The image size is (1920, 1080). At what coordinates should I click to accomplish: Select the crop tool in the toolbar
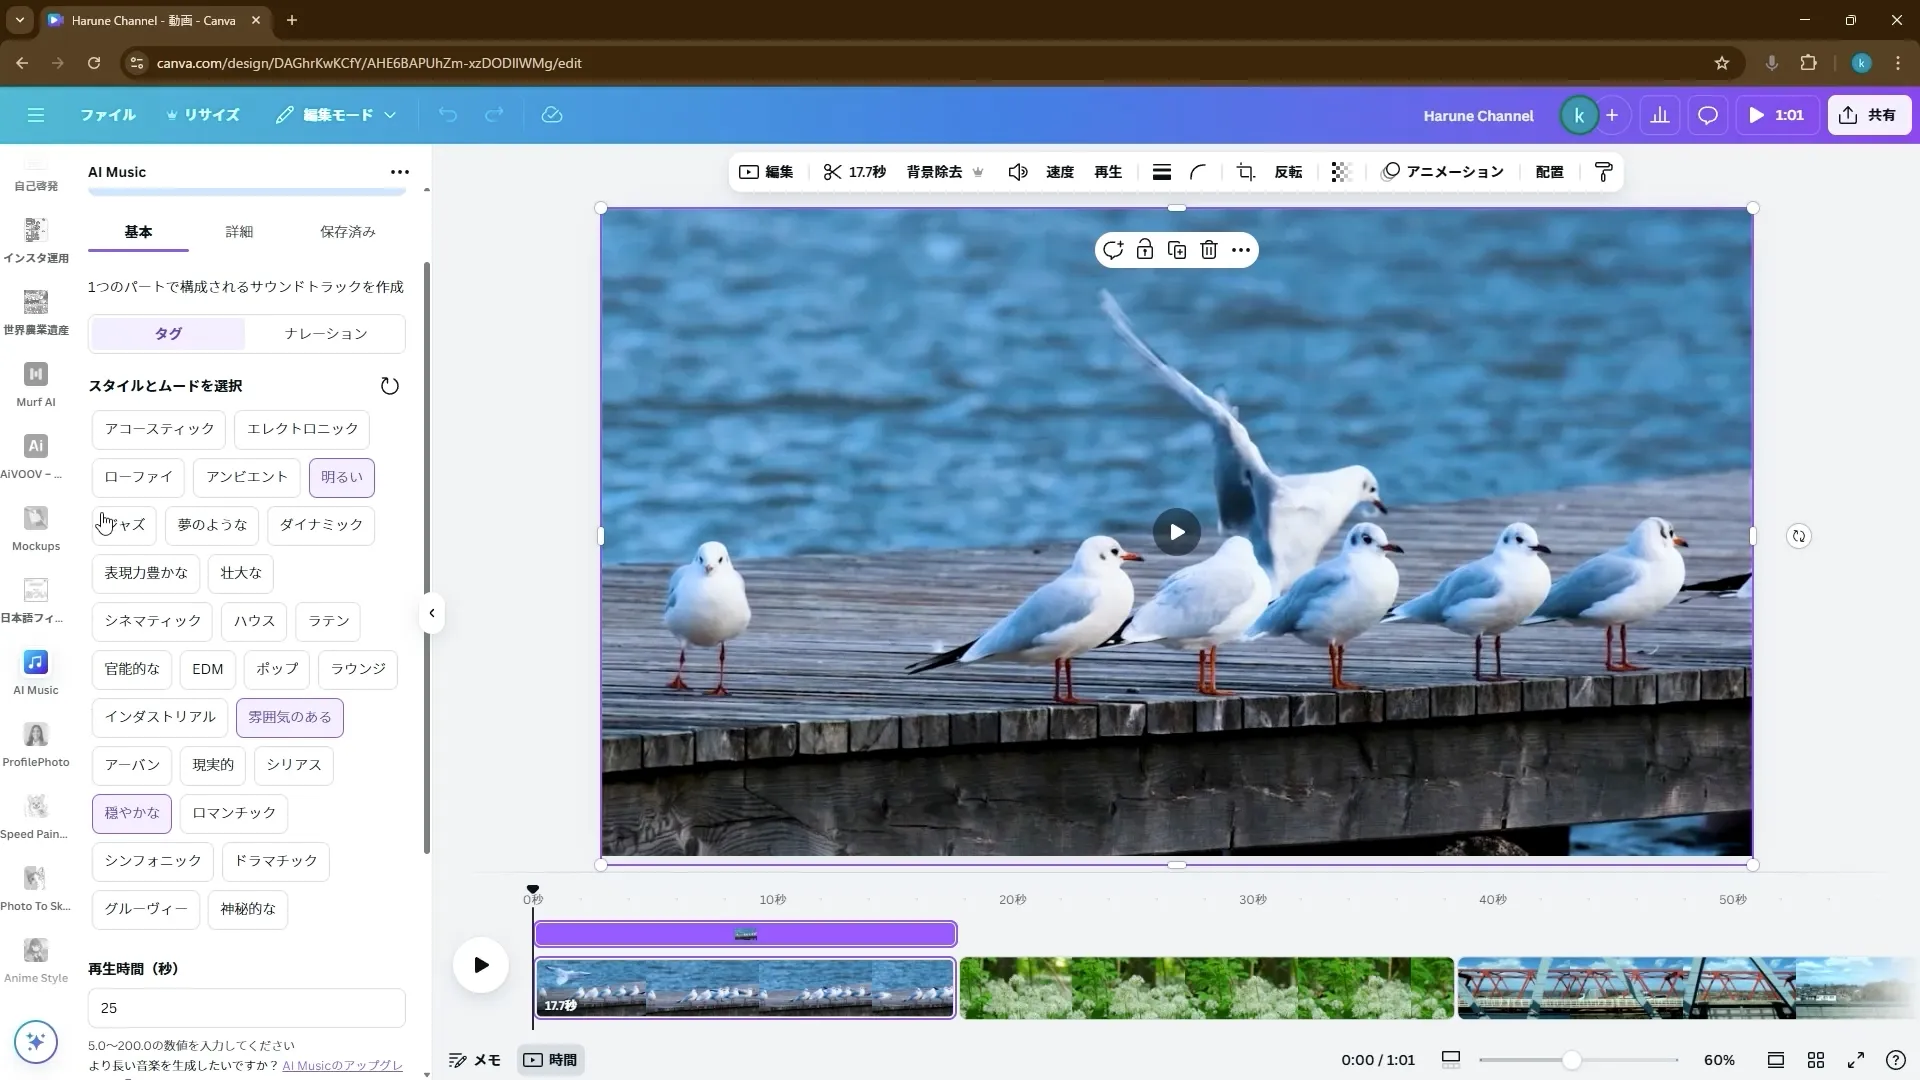click(x=1244, y=171)
